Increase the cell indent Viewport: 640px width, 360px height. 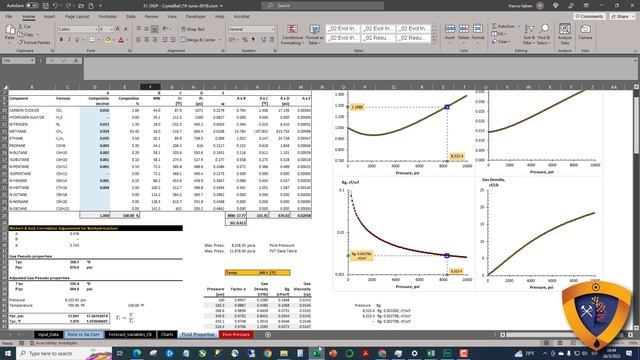tap(172, 40)
